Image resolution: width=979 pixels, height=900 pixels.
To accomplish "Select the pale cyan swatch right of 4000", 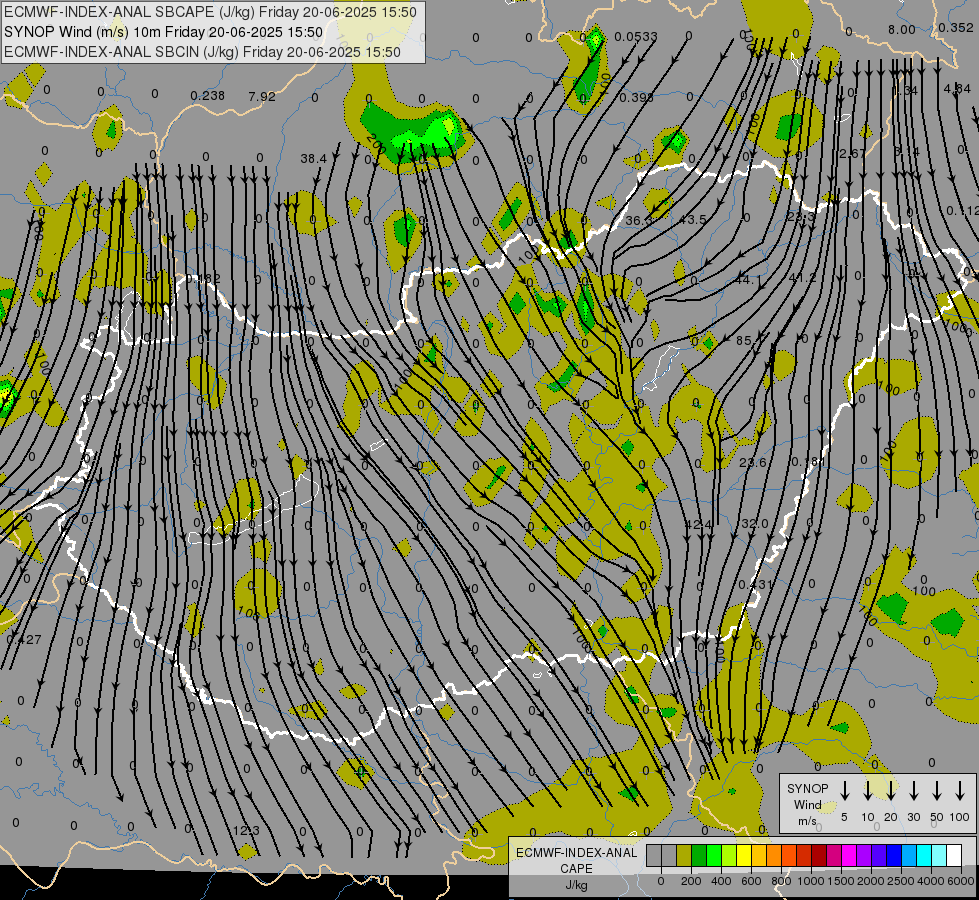I will (x=938, y=856).
